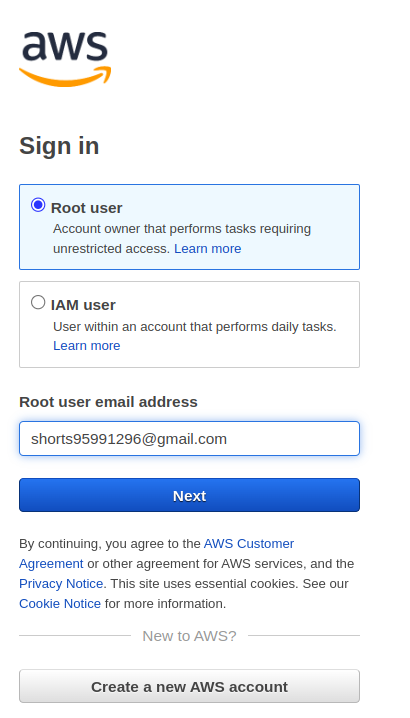The image size is (410, 718).
Task: Select the Root user radio button
Action: click(x=38, y=205)
